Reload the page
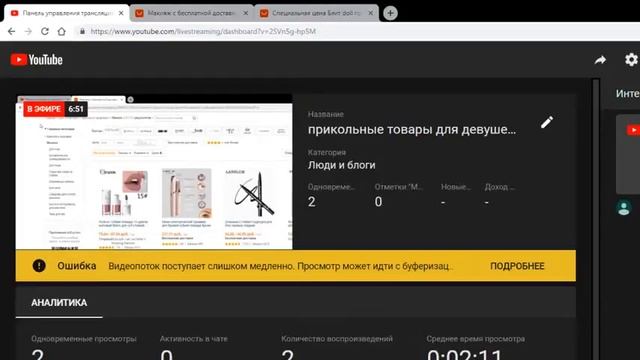The height and width of the screenshot is (360, 640). pos(44,31)
